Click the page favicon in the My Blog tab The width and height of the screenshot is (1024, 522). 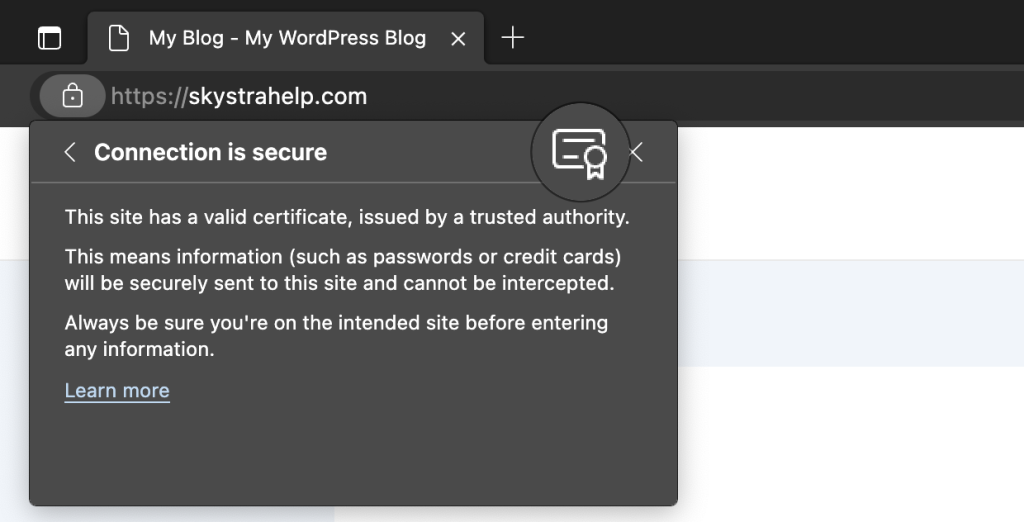[x=119, y=38]
